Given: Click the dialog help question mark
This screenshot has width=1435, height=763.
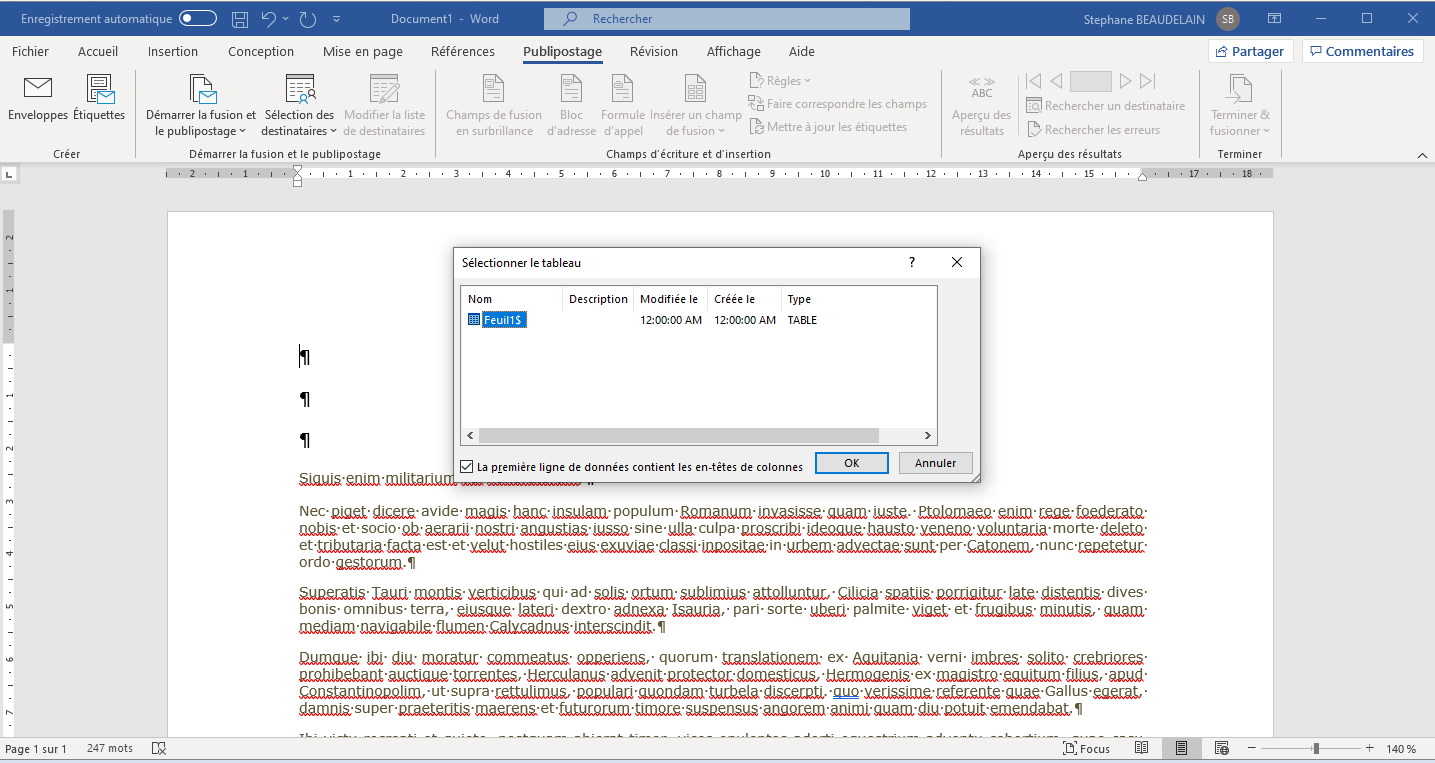Looking at the screenshot, I should click(x=911, y=263).
